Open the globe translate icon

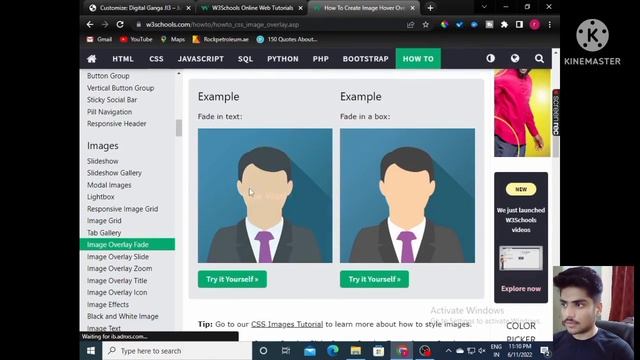(x=515, y=58)
